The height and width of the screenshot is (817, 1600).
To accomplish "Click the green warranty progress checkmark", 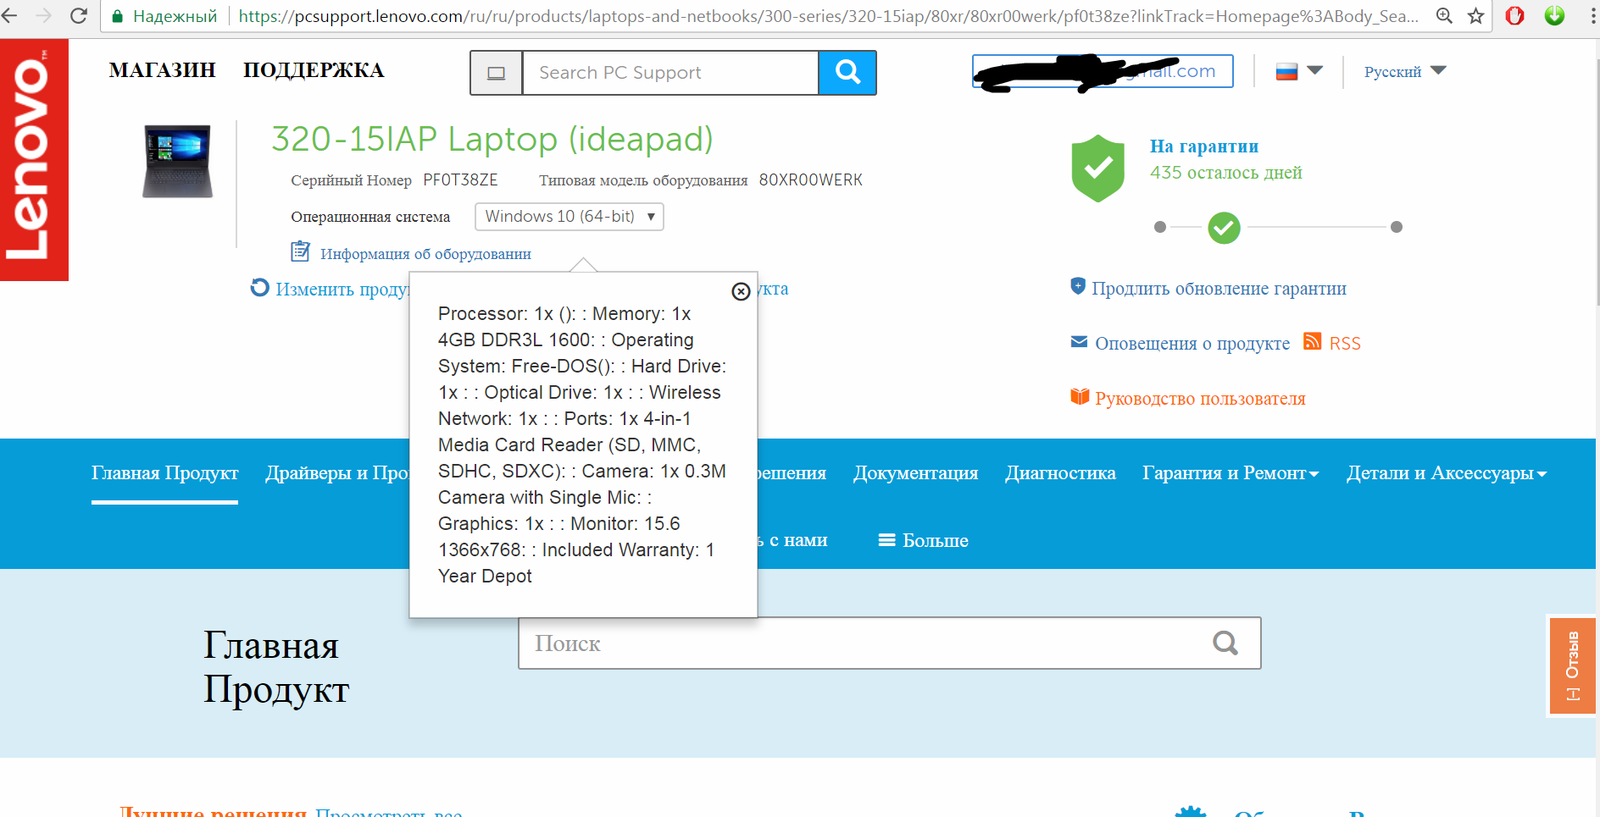I will coord(1224,228).
